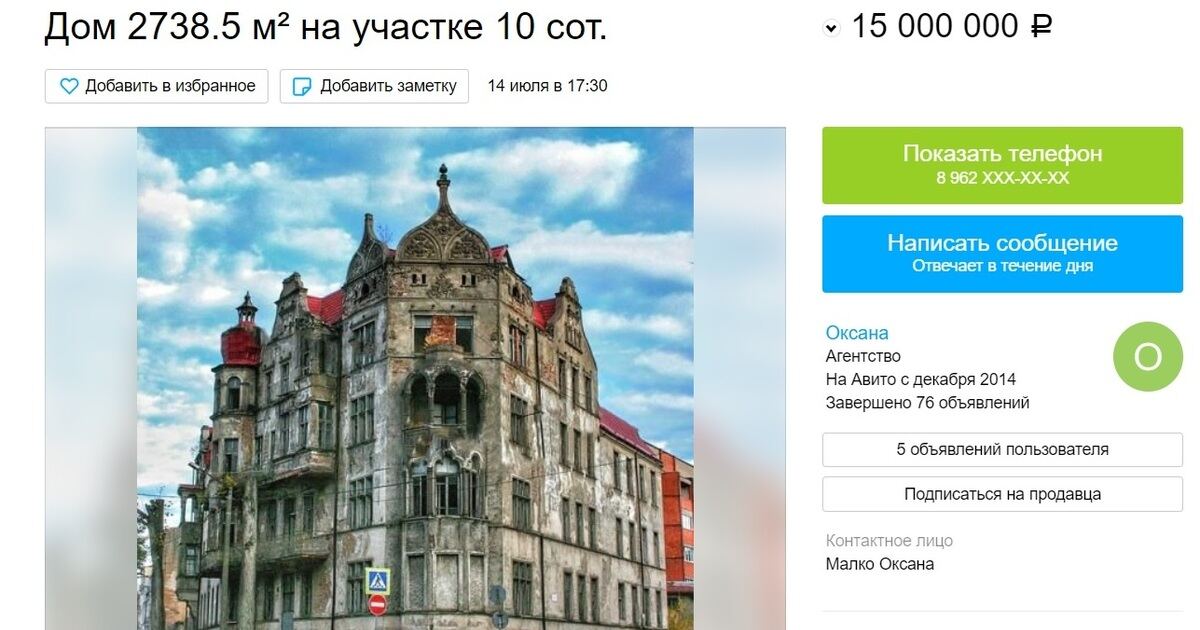This screenshot has width=1200, height=630.
Task: Click the green avatar circle with letter O
Action: 1148,356
